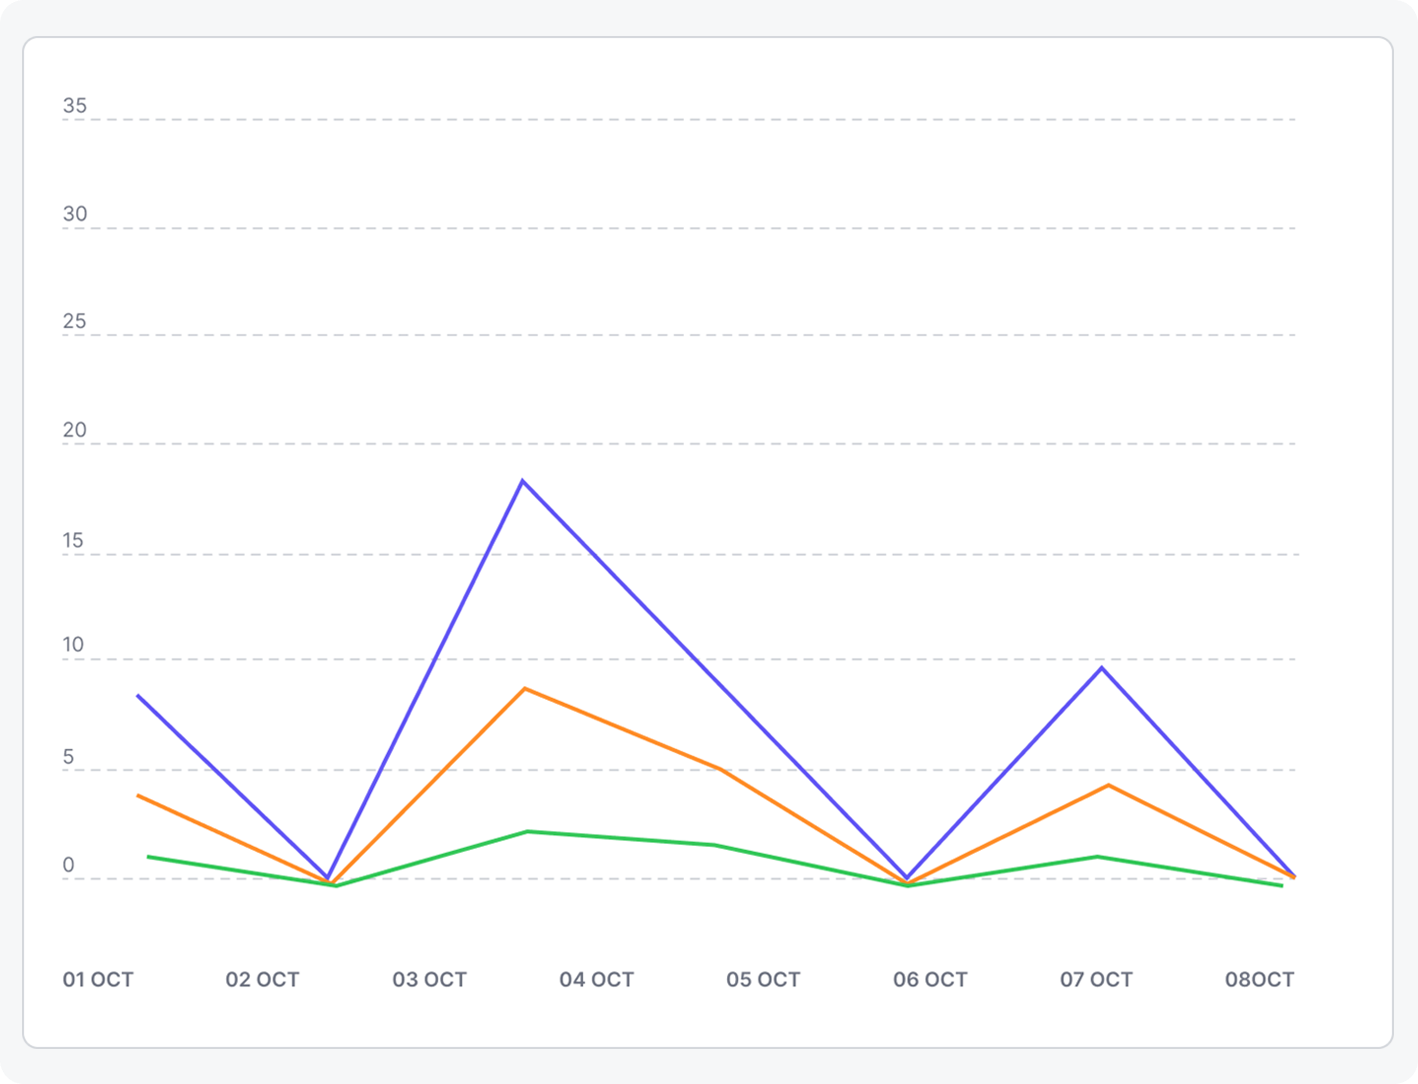Click the 20 y-axis label
This screenshot has width=1418, height=1084.
click(75, 431)
